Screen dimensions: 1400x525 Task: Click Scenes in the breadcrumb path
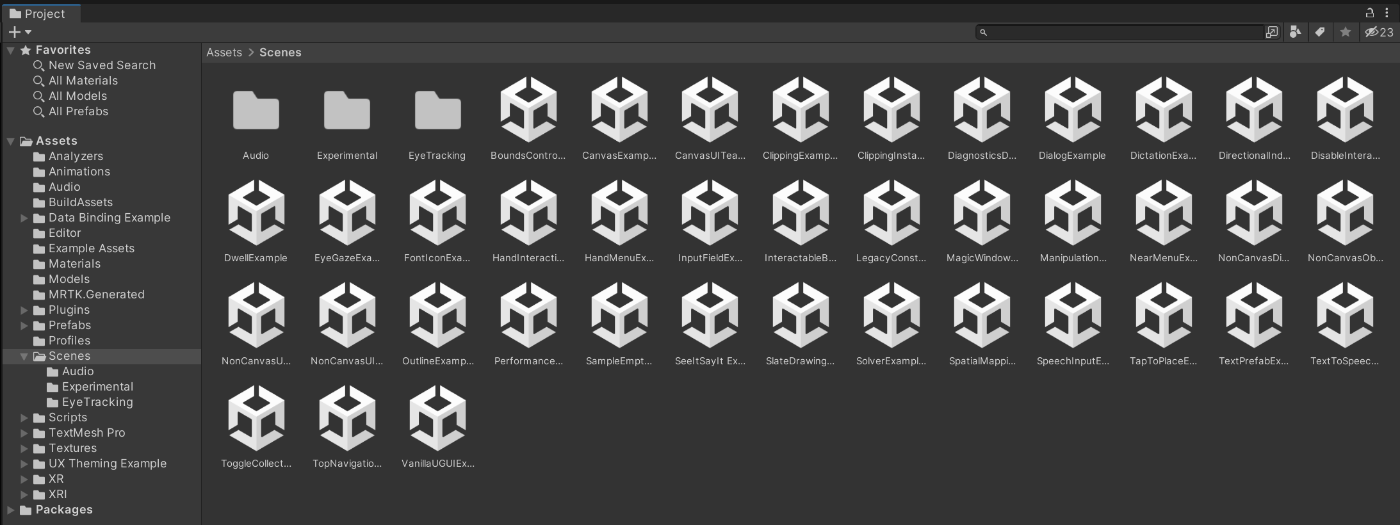pyautogui.click(x=280, y=52)
